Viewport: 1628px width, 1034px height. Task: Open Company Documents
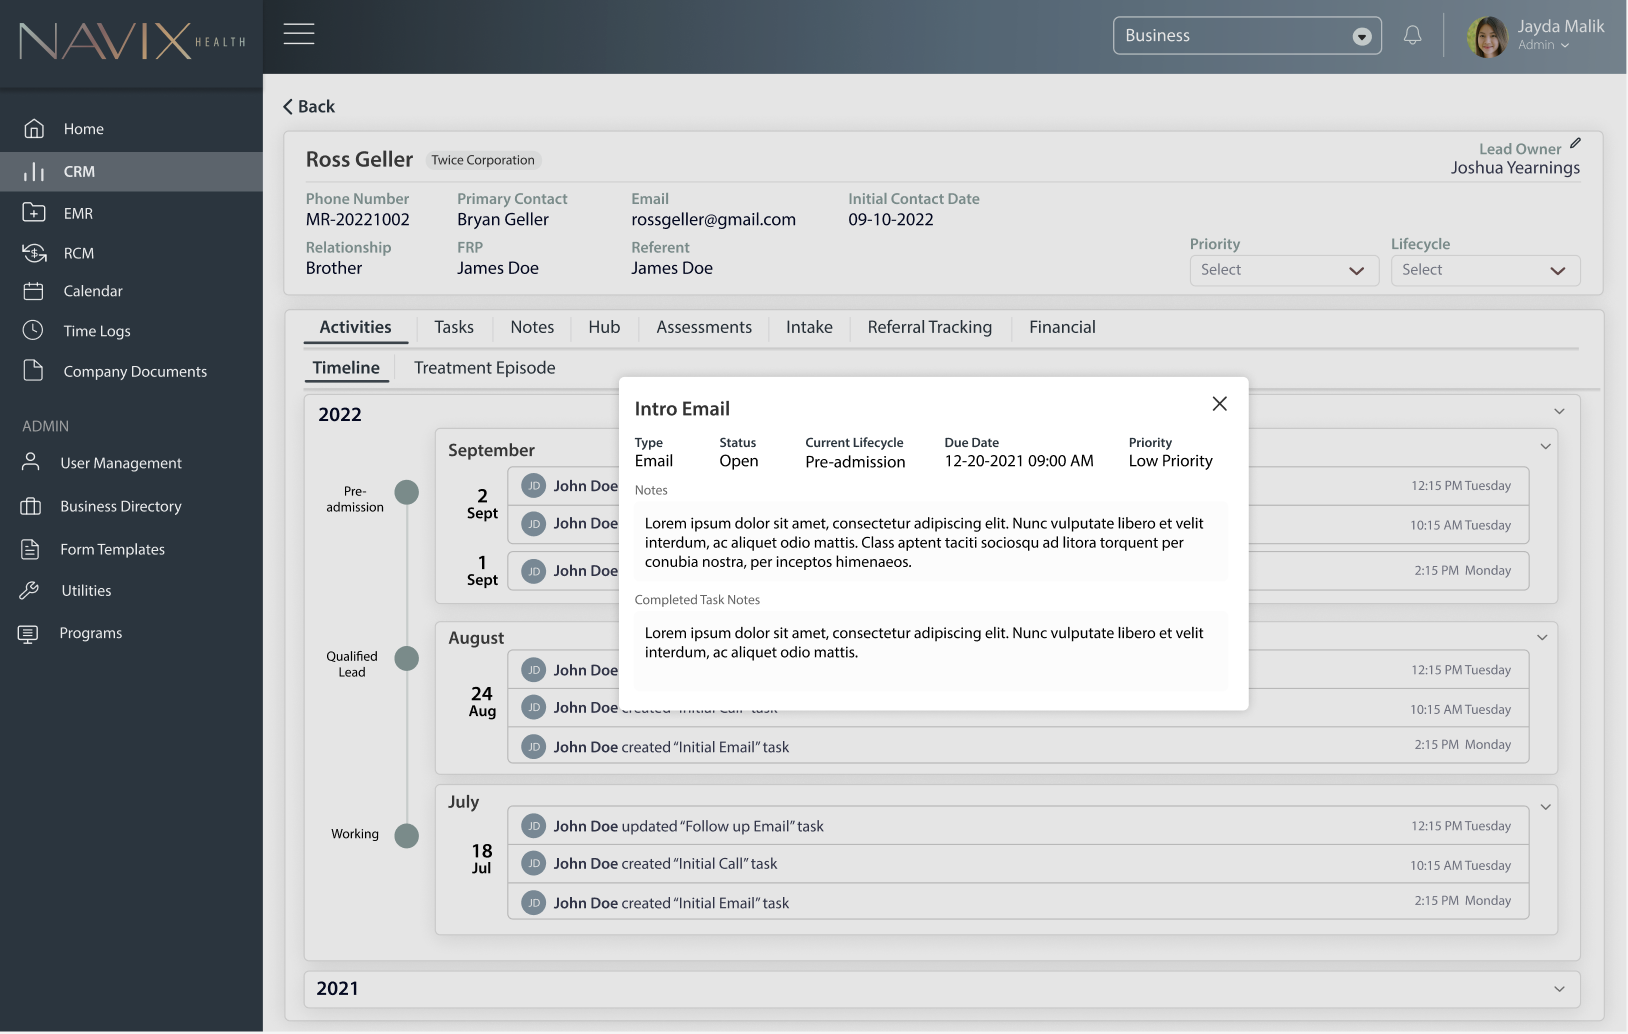click(135, 371)
